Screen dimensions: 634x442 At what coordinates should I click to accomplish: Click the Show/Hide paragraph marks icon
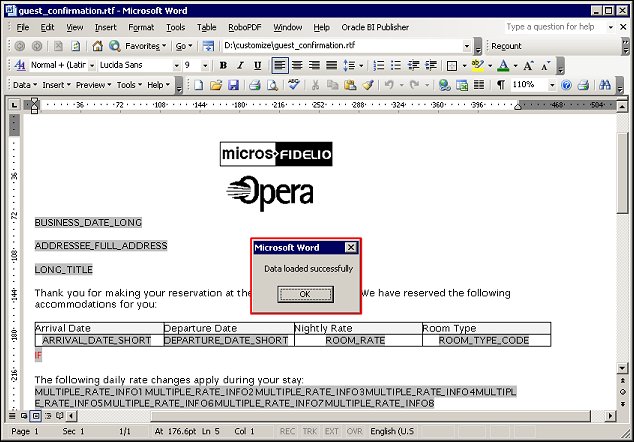[500, 85]
